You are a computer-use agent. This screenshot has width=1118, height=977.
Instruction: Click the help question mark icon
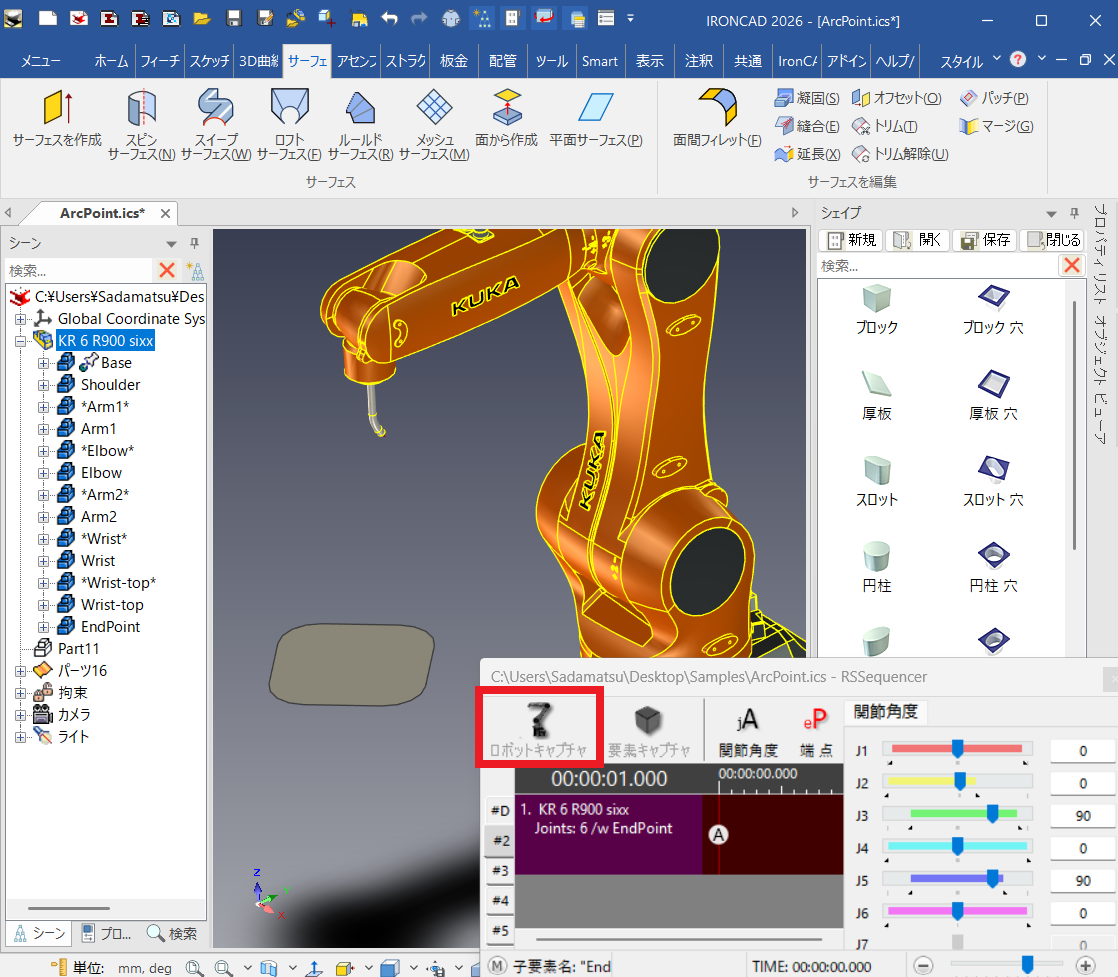(1018, 59)
